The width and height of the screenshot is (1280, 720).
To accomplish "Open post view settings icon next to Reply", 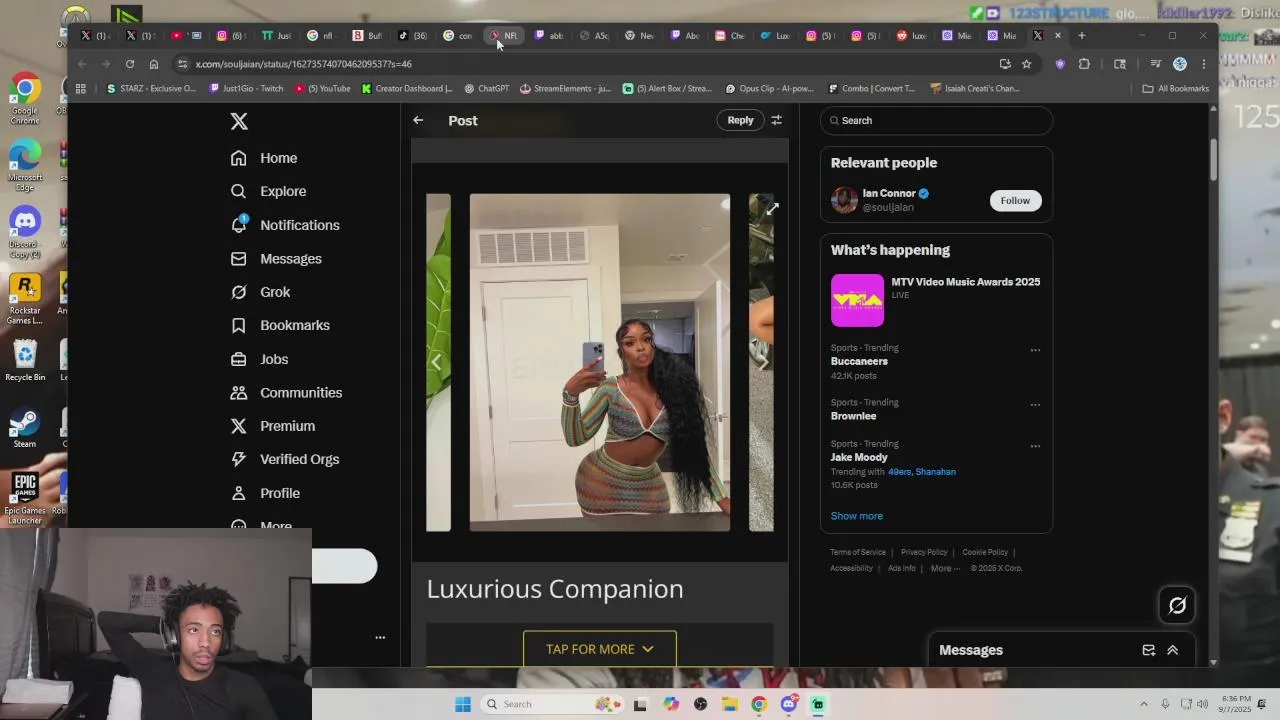I will tap(776, 120).
